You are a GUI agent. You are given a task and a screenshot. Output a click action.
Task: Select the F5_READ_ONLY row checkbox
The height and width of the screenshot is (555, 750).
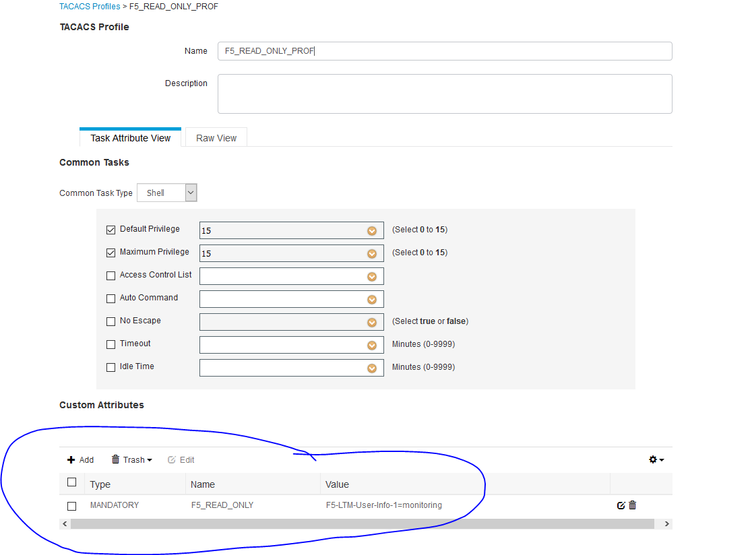(71, 506)
